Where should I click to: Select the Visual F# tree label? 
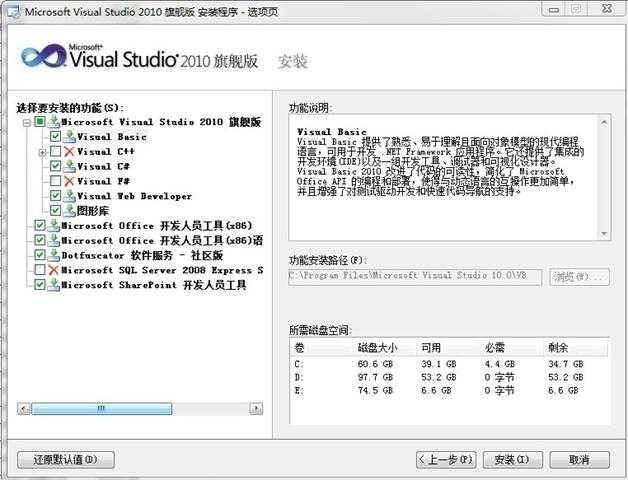point(103,181)
